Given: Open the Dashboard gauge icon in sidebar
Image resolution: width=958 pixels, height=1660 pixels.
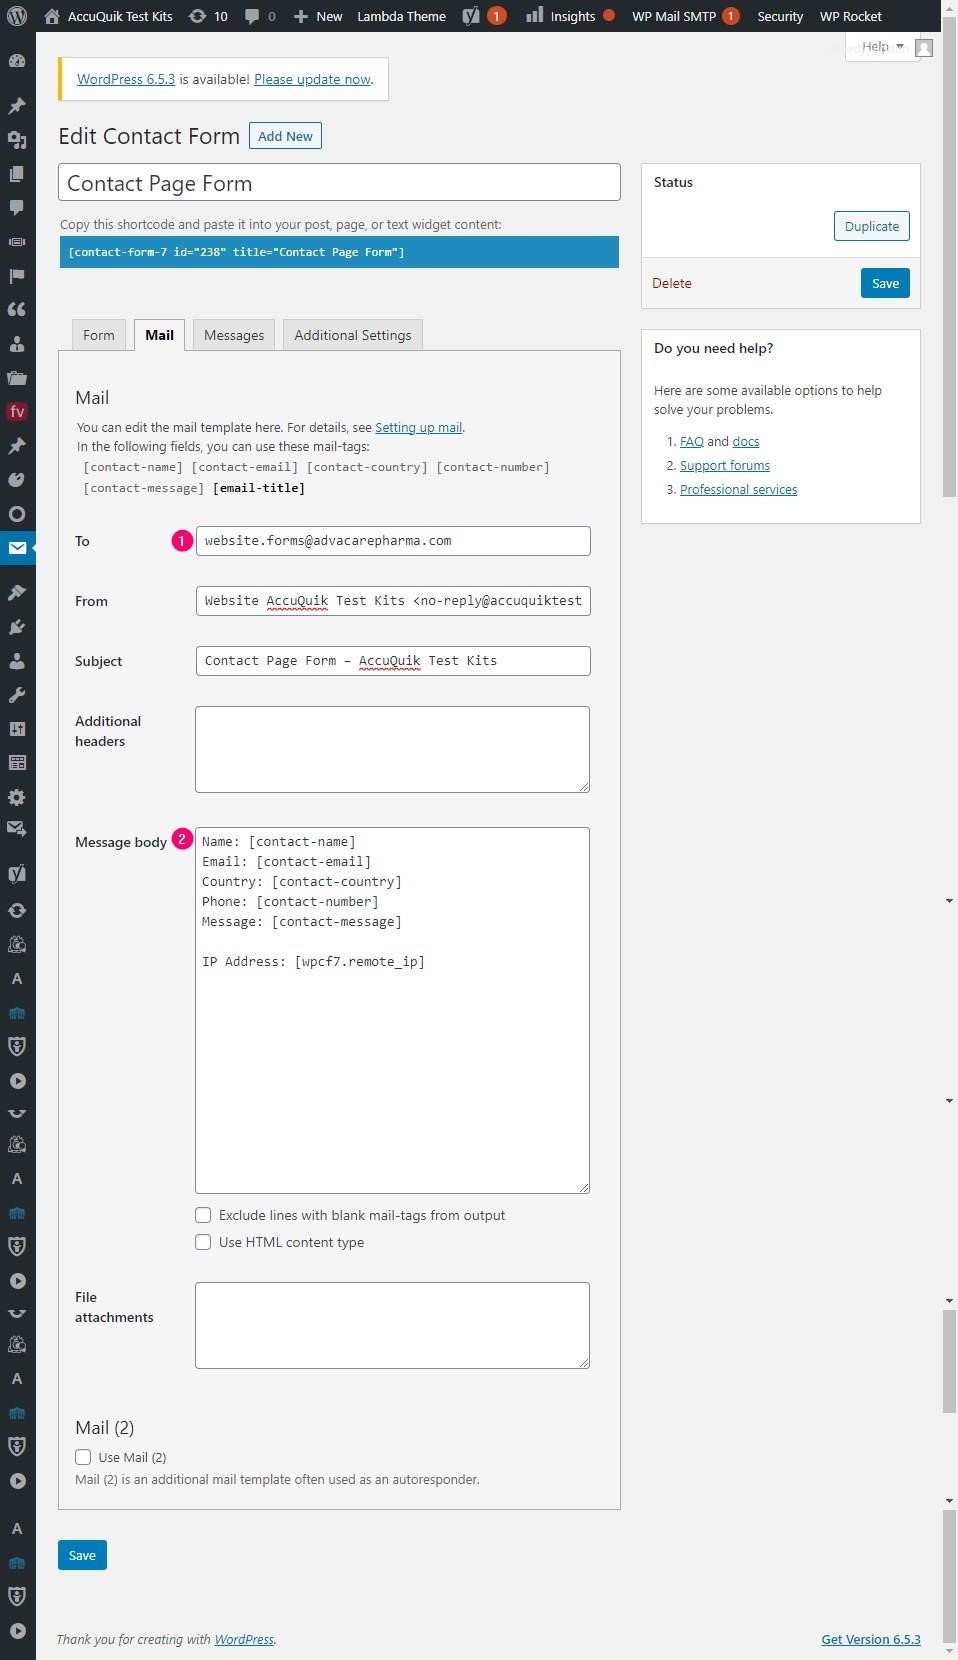Looking at the screenshot, I should pyautogui.click(x=17, y=61).
